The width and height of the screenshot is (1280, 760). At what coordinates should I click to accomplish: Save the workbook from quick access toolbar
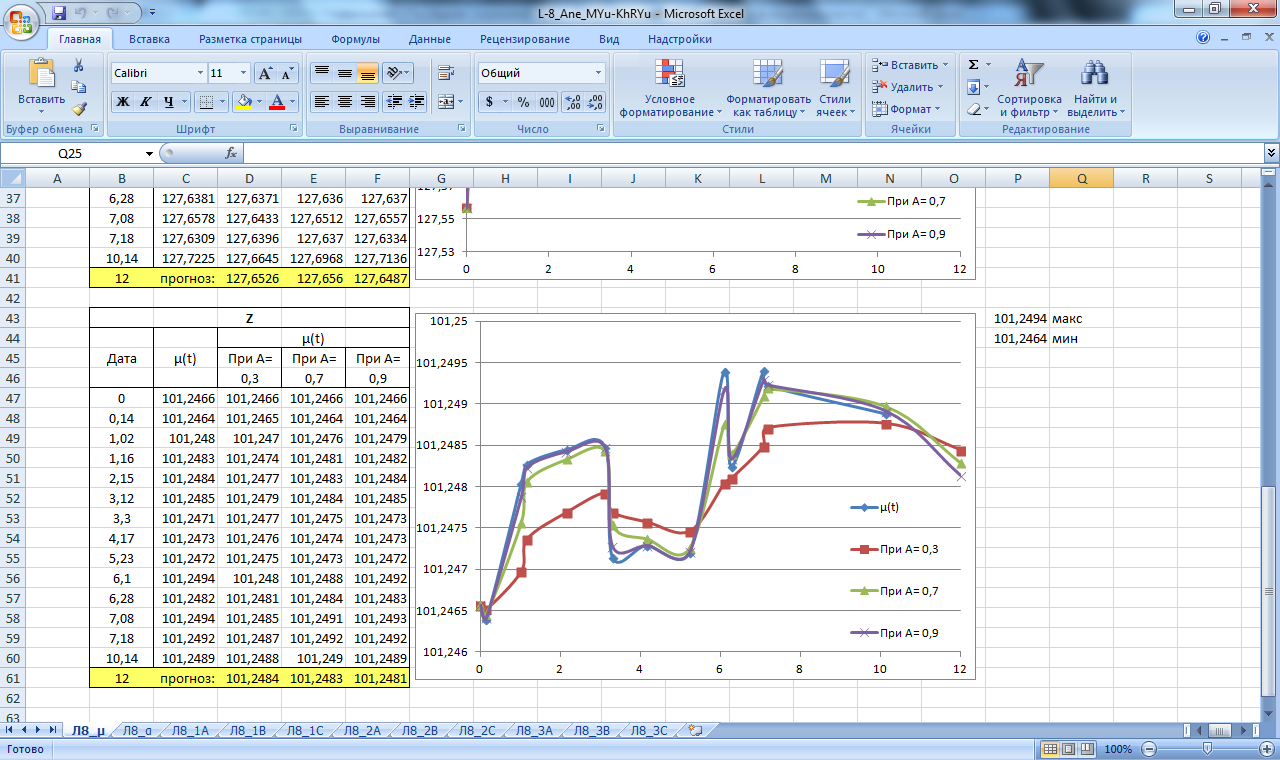tap(58, 13)
